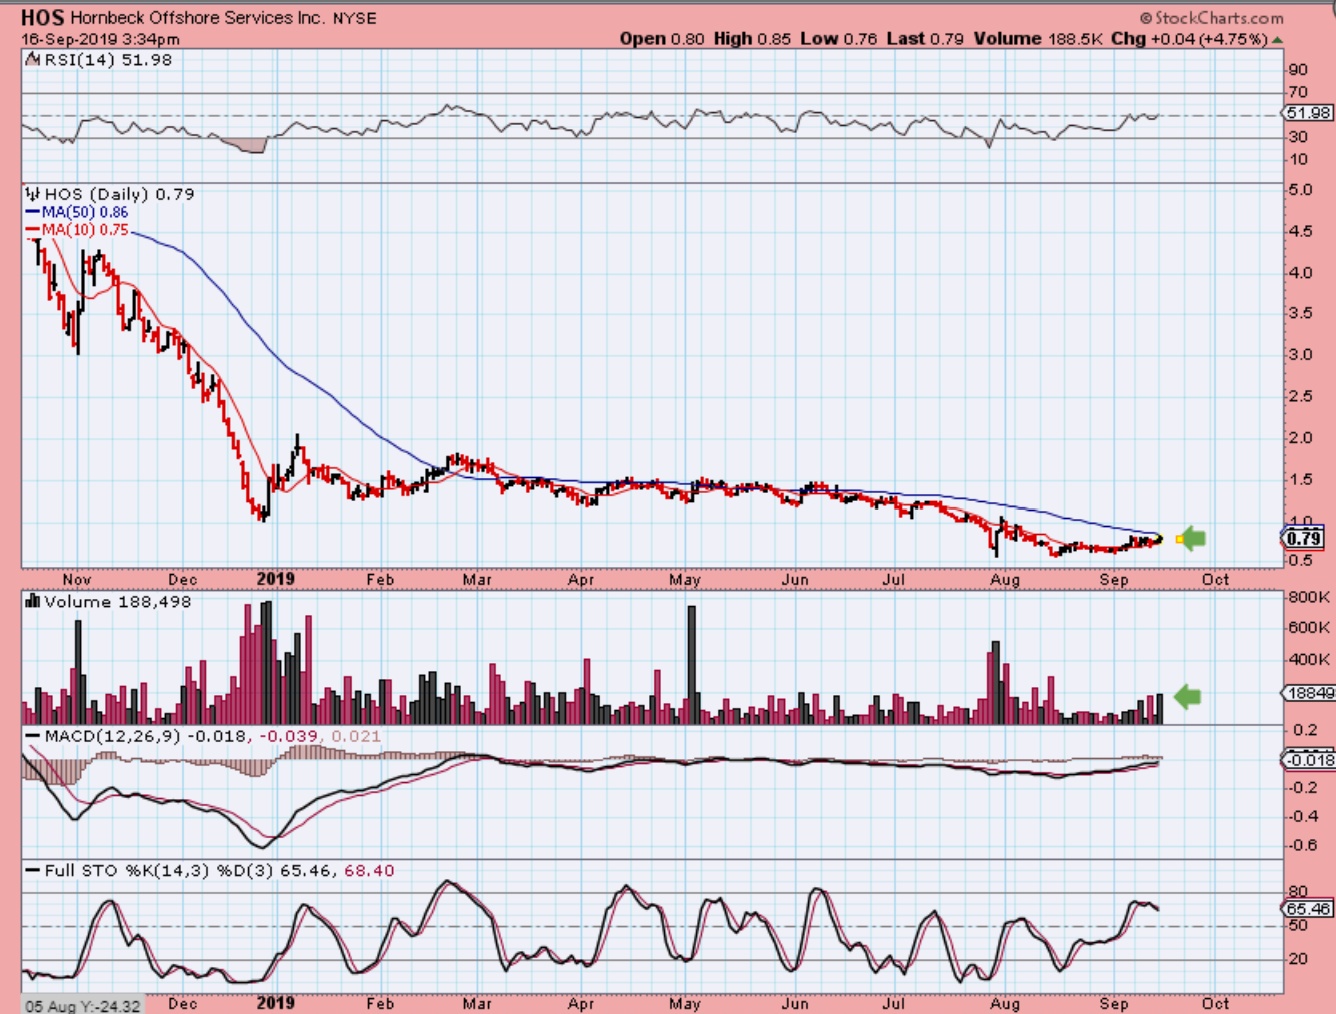Click the Mar label on the price panel date axis
This screenshot has height=1014, width=1336.
tap(477, 580)
